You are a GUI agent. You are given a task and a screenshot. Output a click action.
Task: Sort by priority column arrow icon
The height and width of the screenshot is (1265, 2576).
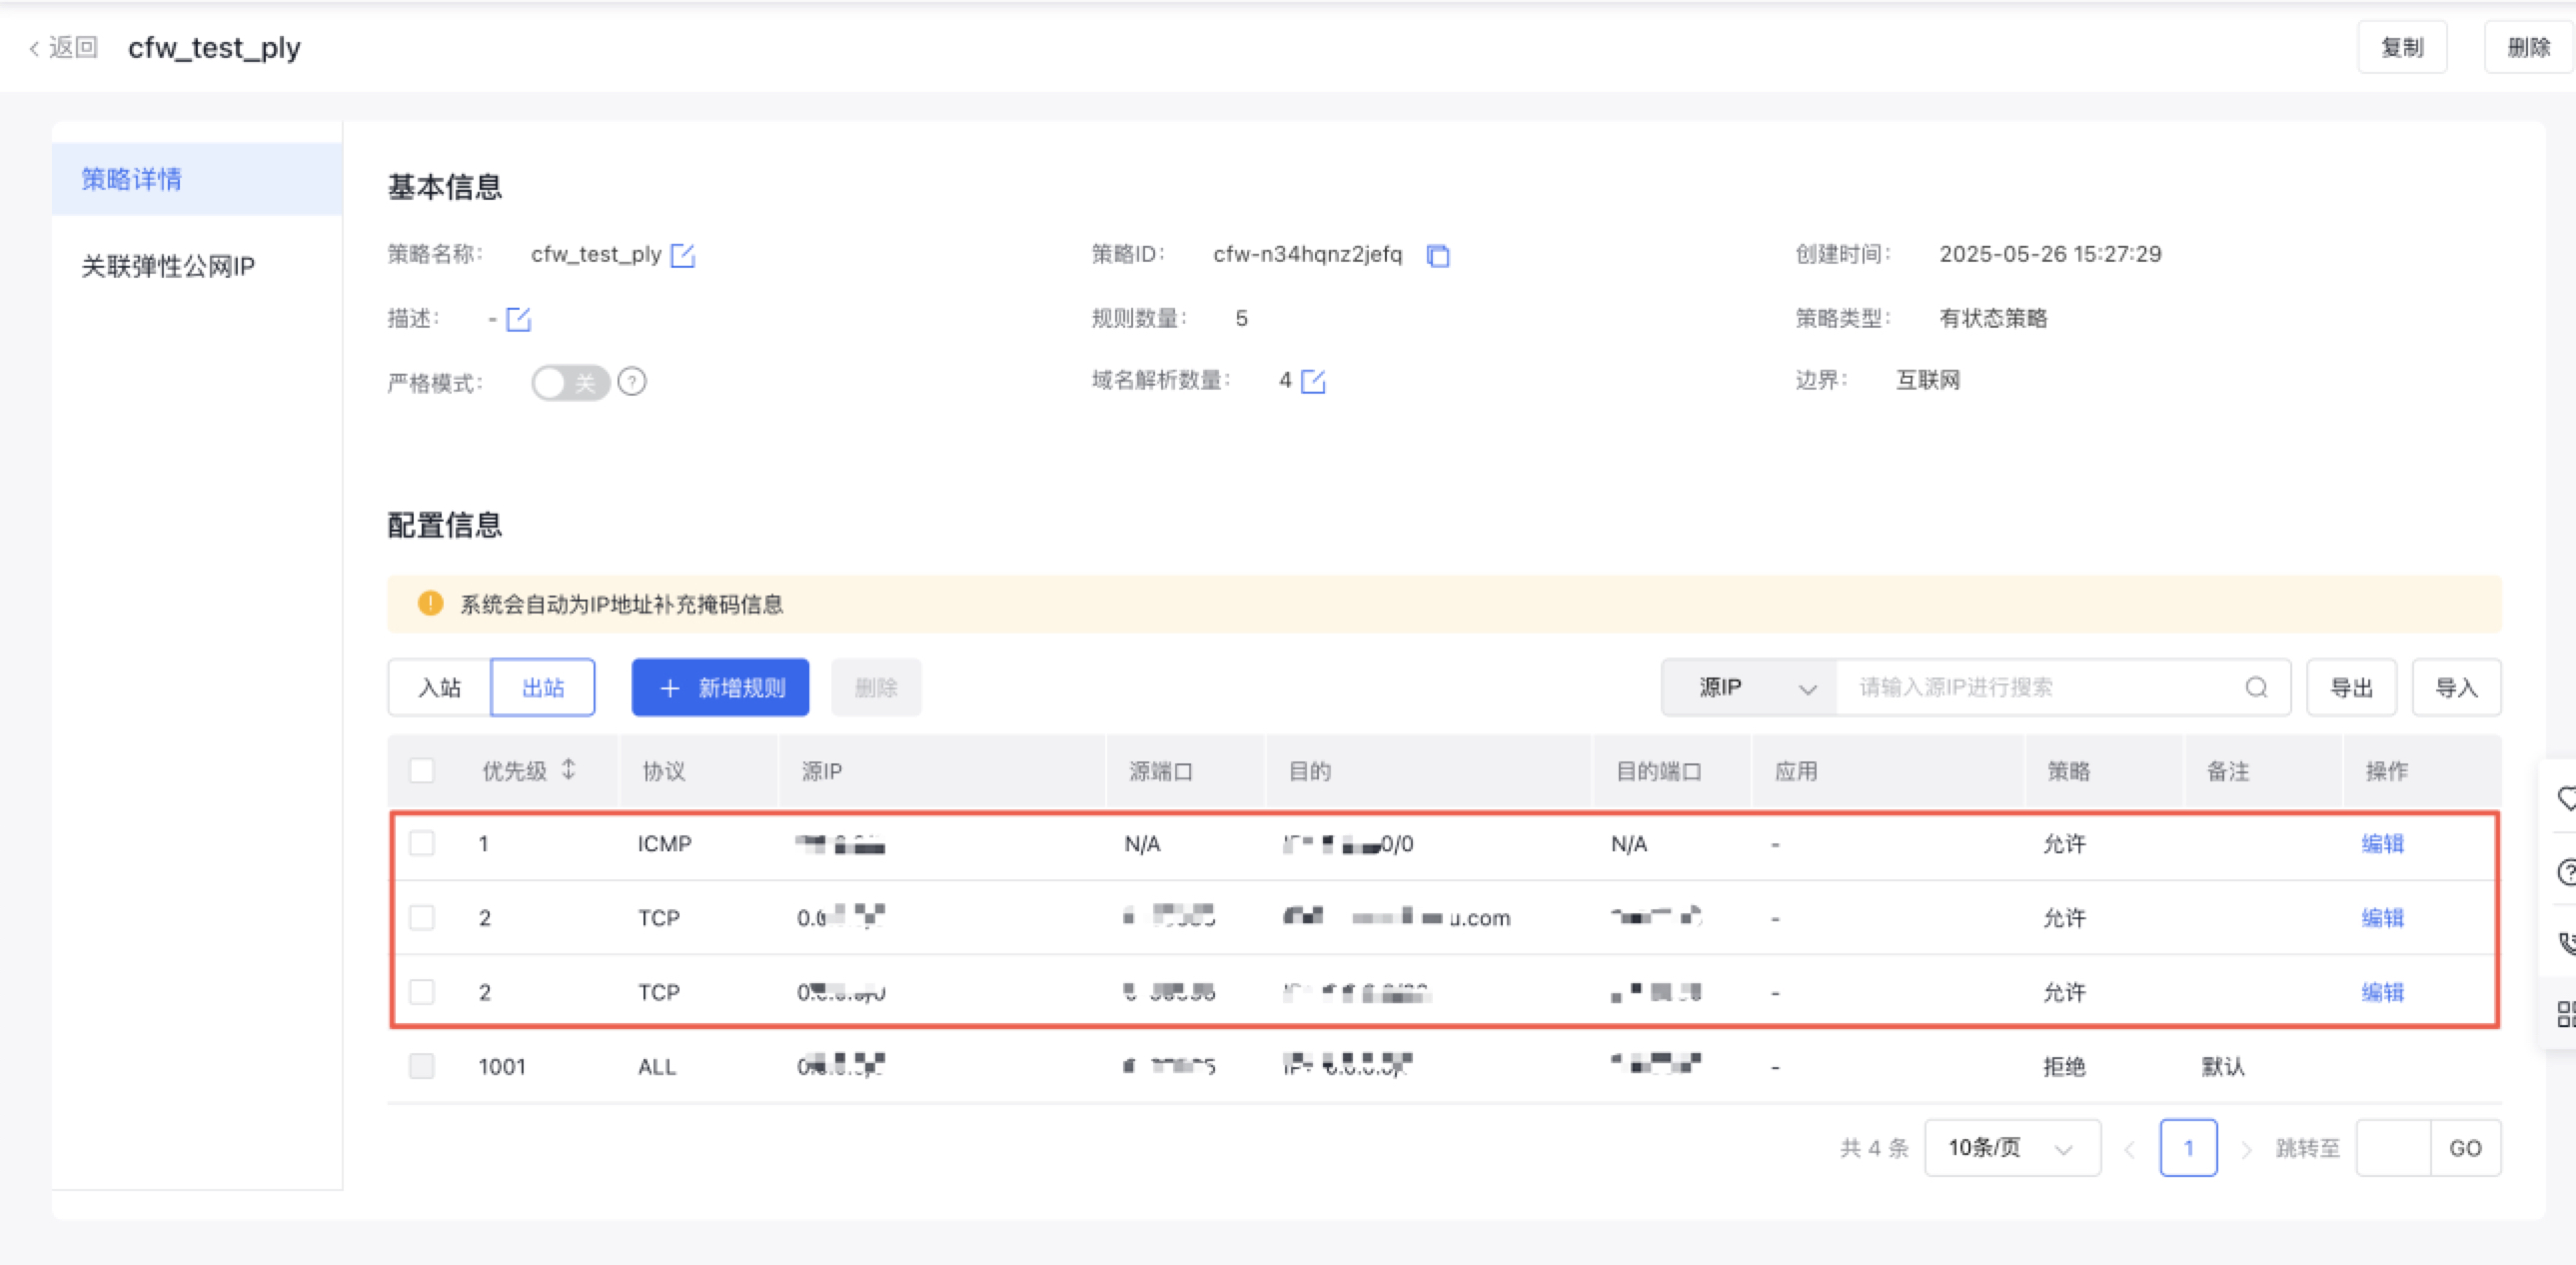569,769
